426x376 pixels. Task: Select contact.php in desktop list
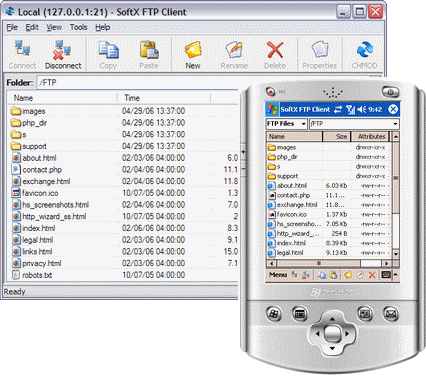click(x=37, y=170)
